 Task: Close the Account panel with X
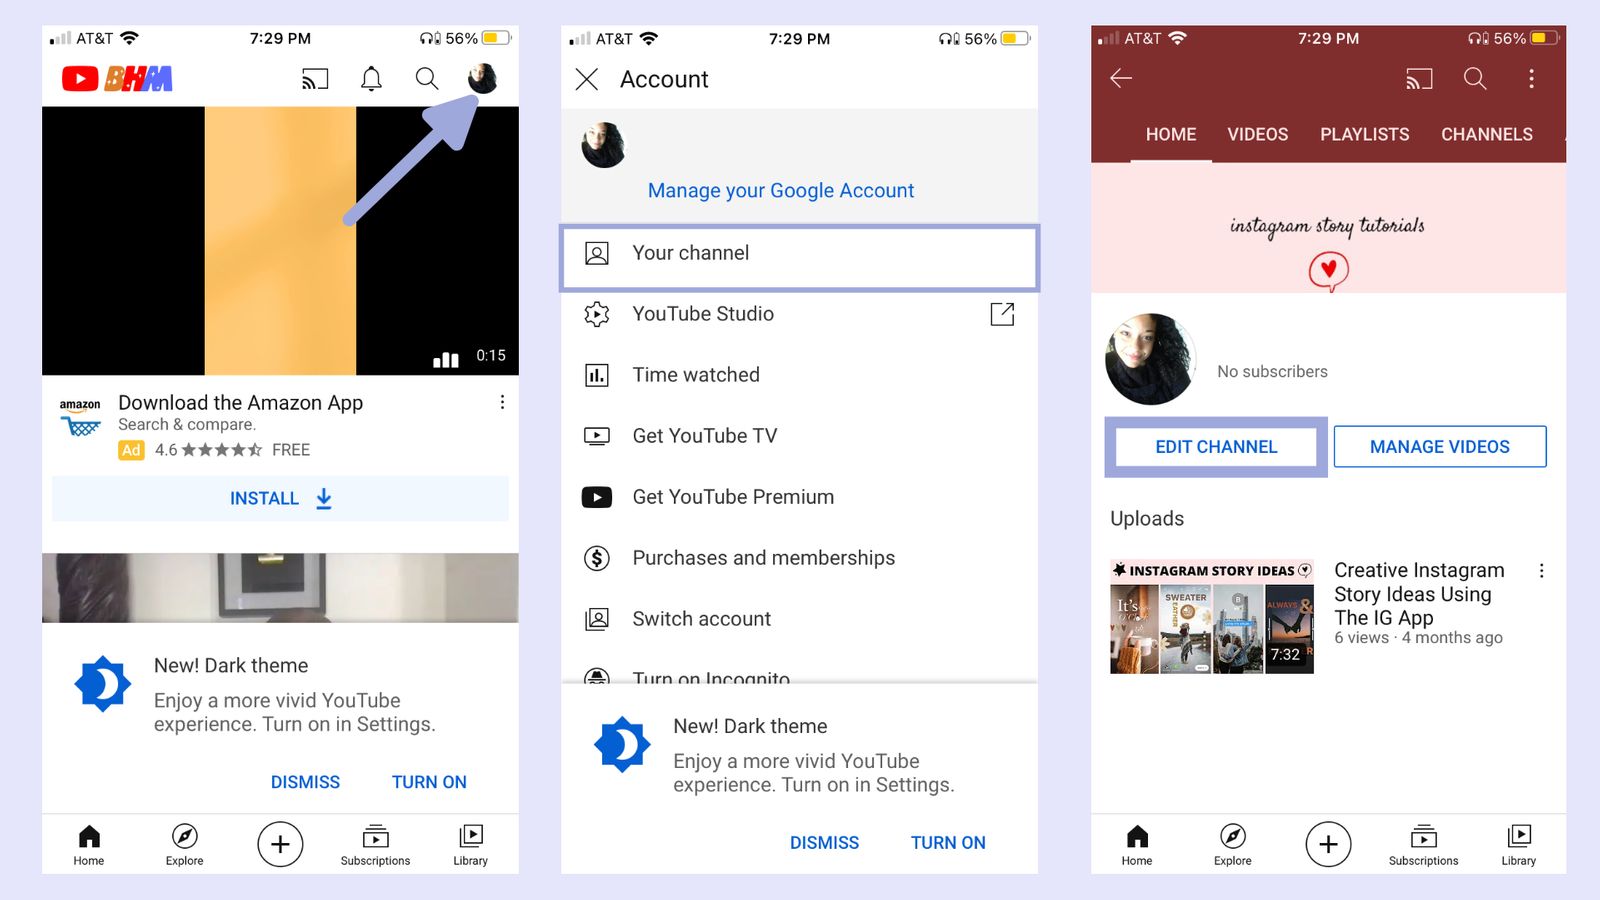point(587,79)
